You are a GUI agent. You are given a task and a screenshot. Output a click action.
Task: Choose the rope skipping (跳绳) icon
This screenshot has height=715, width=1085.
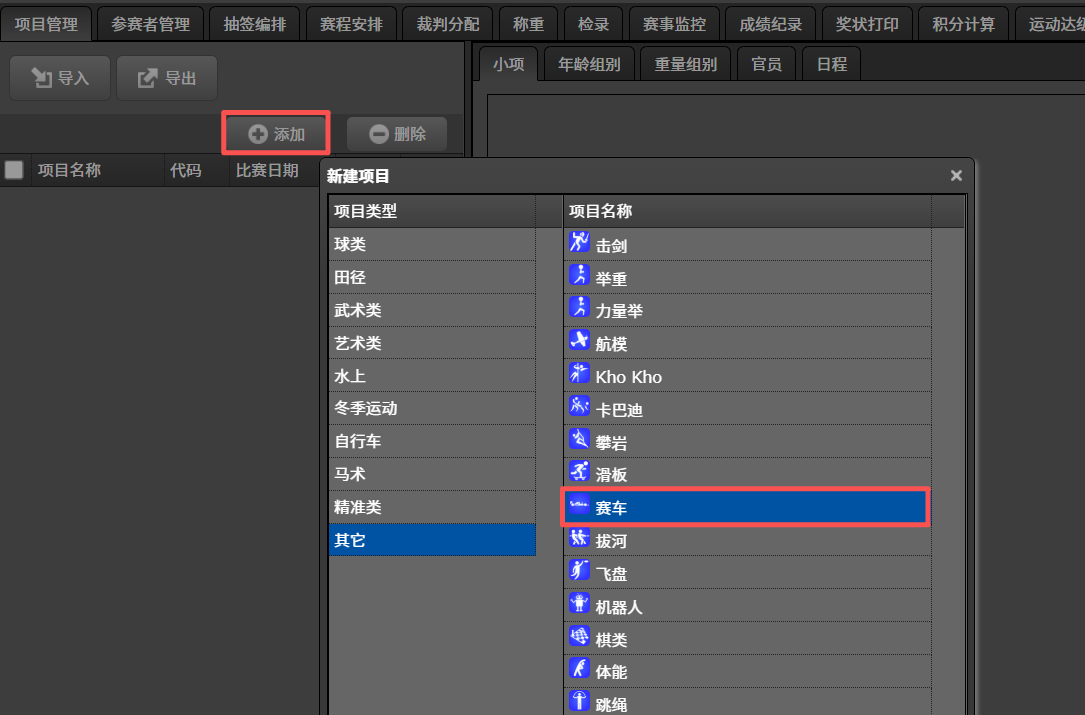579,701
